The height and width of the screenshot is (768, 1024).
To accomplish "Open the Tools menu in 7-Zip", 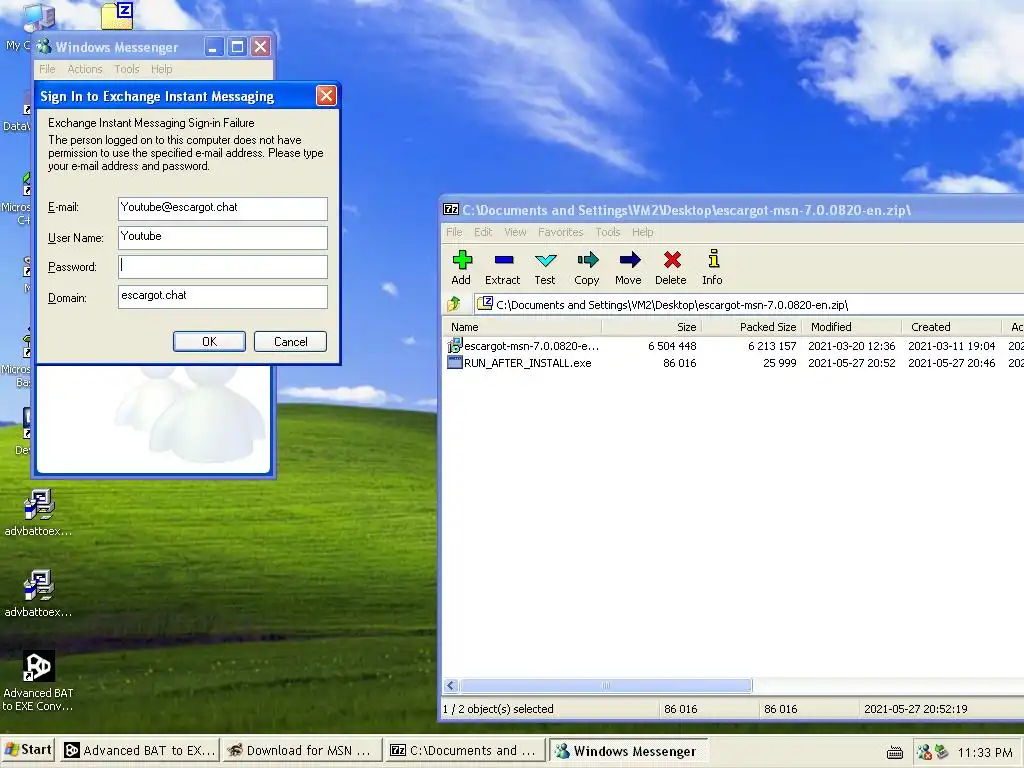I will (x=607, y=232).
